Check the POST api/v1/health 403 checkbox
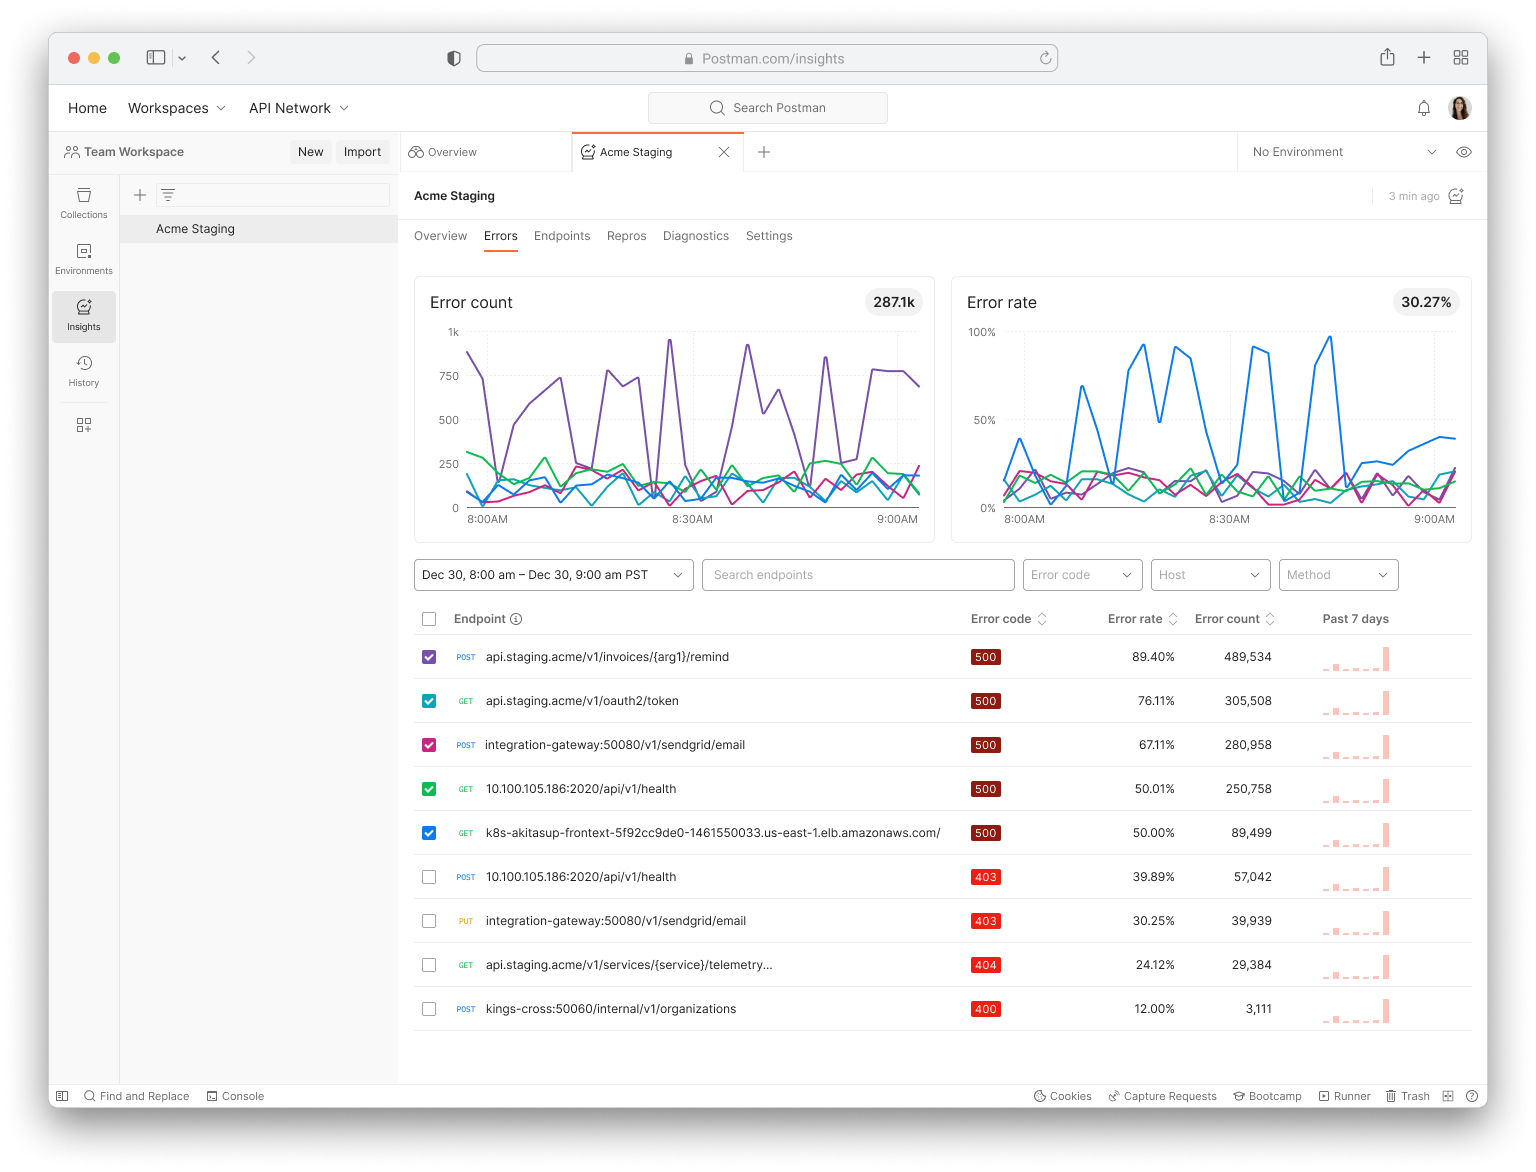Viewport: 1536px width, 1172px height. pyautogui.click(x=429, y=877)
